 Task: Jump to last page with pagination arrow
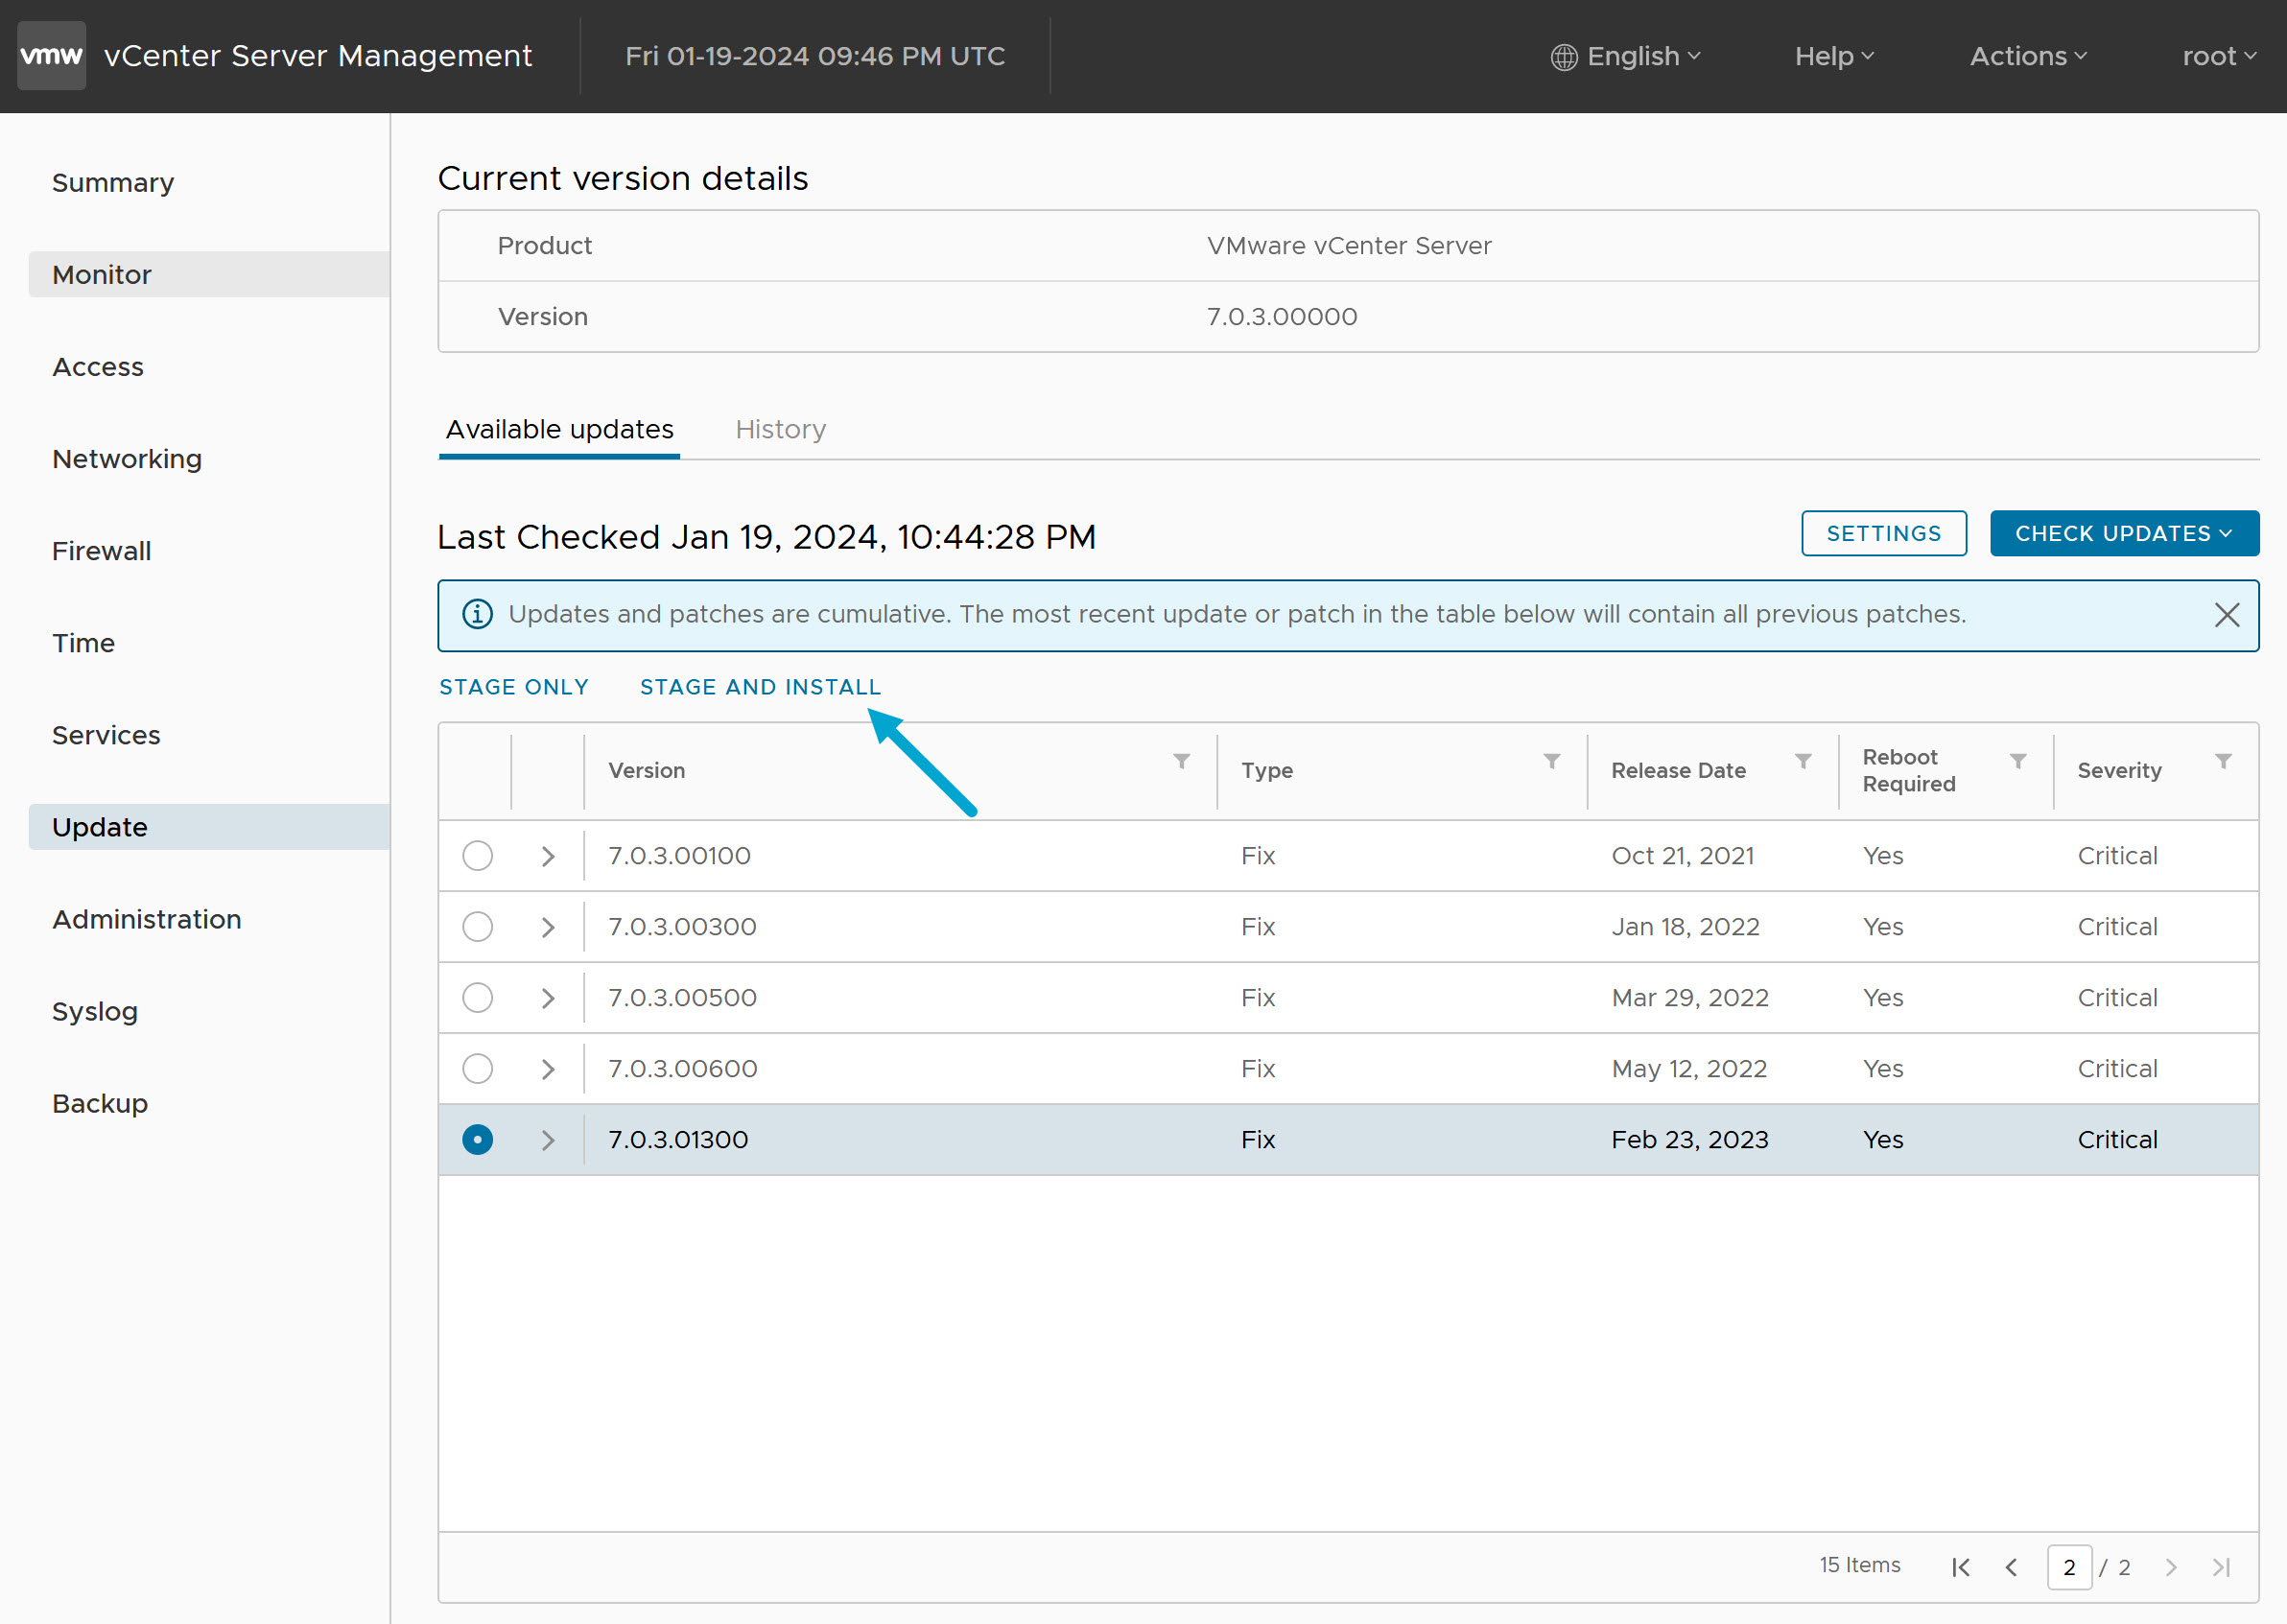[x=2222, y=1567]
